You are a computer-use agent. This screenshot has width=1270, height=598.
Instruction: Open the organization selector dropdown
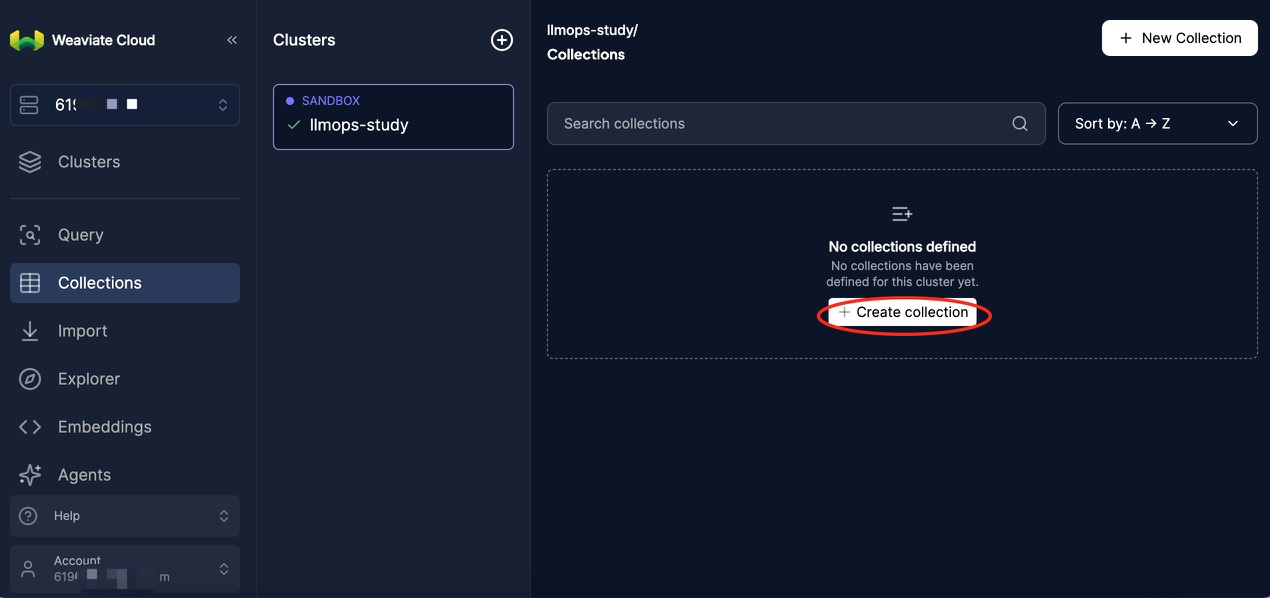pyautogui.click(x=125, y=105)
